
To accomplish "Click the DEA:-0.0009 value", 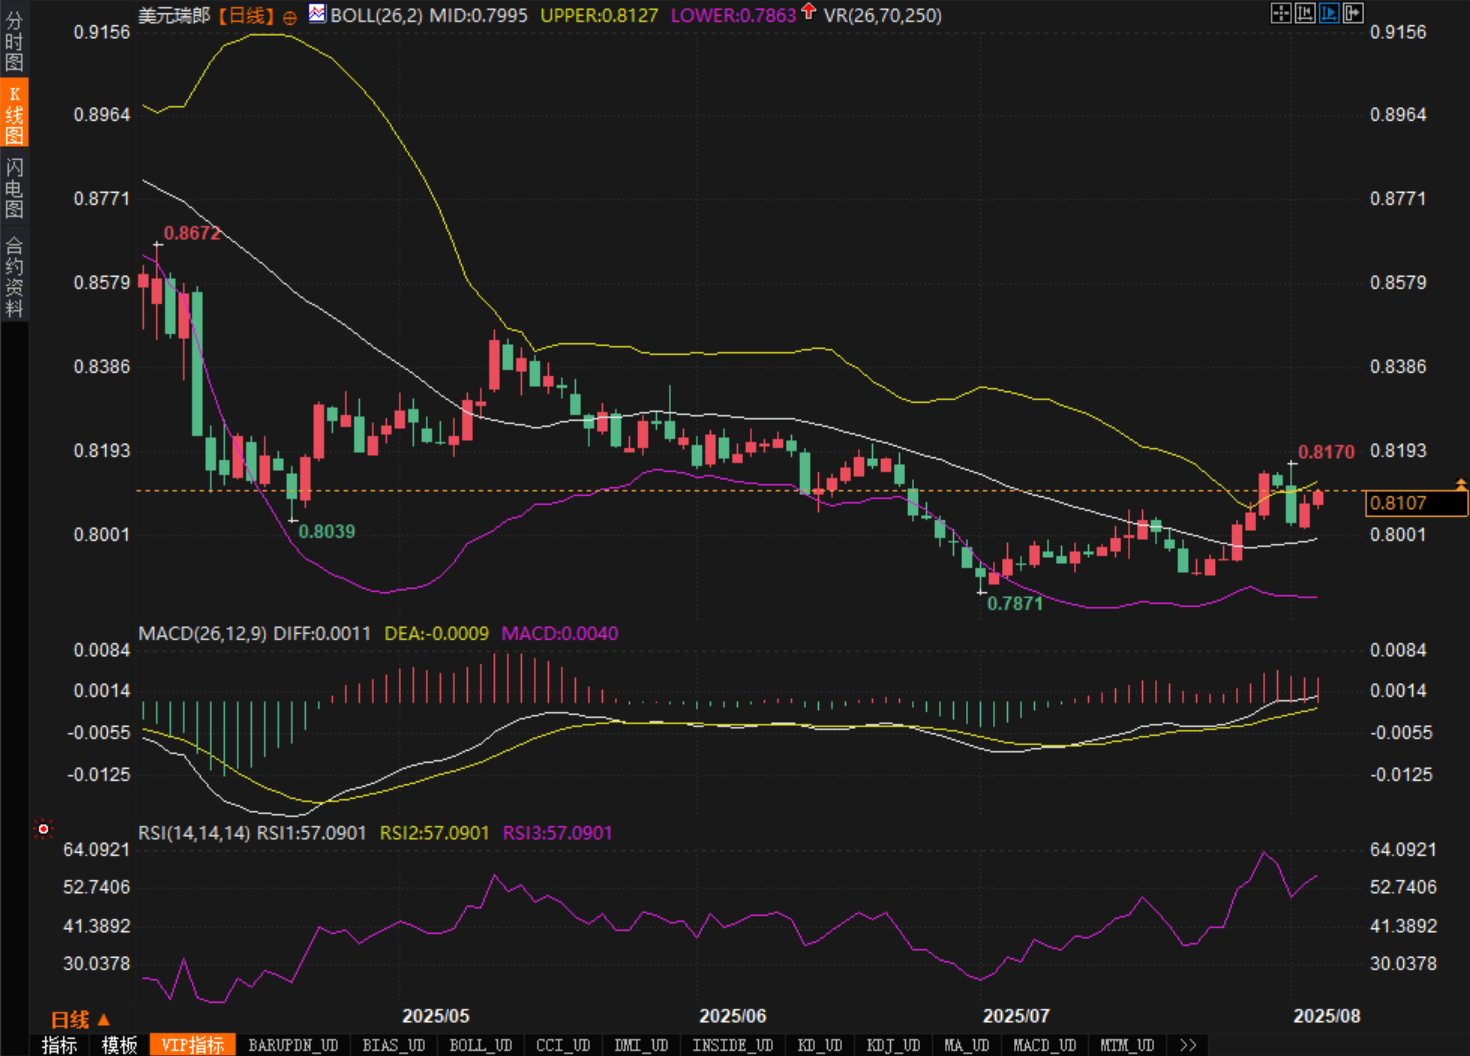I will (437, 633).
